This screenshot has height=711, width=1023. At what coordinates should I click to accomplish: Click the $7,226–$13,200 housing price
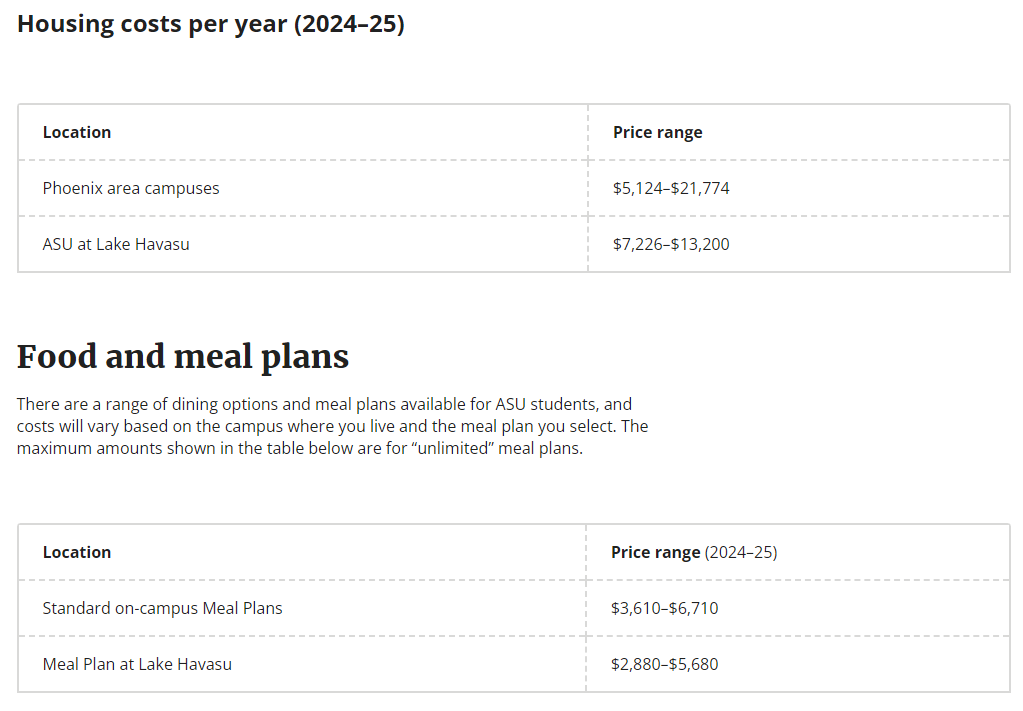pyautogui.click(x=671, y=244)
